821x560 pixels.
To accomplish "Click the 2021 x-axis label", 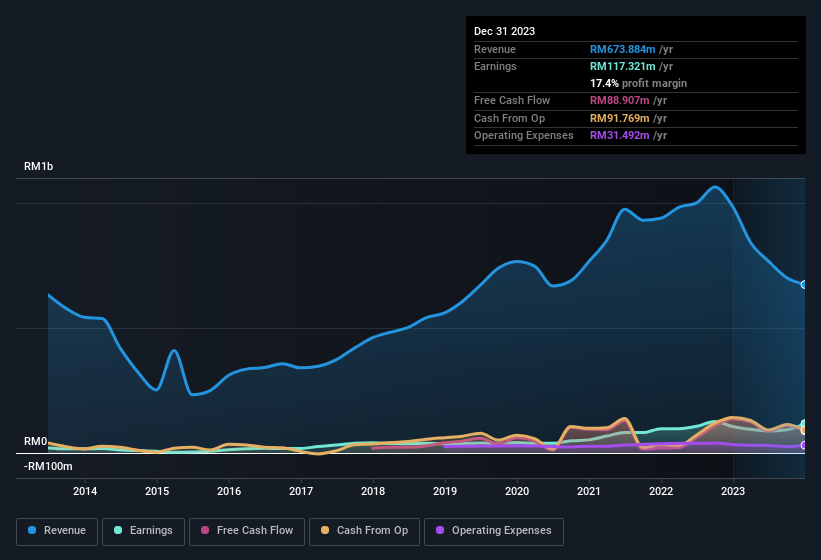I will point(589,491).
